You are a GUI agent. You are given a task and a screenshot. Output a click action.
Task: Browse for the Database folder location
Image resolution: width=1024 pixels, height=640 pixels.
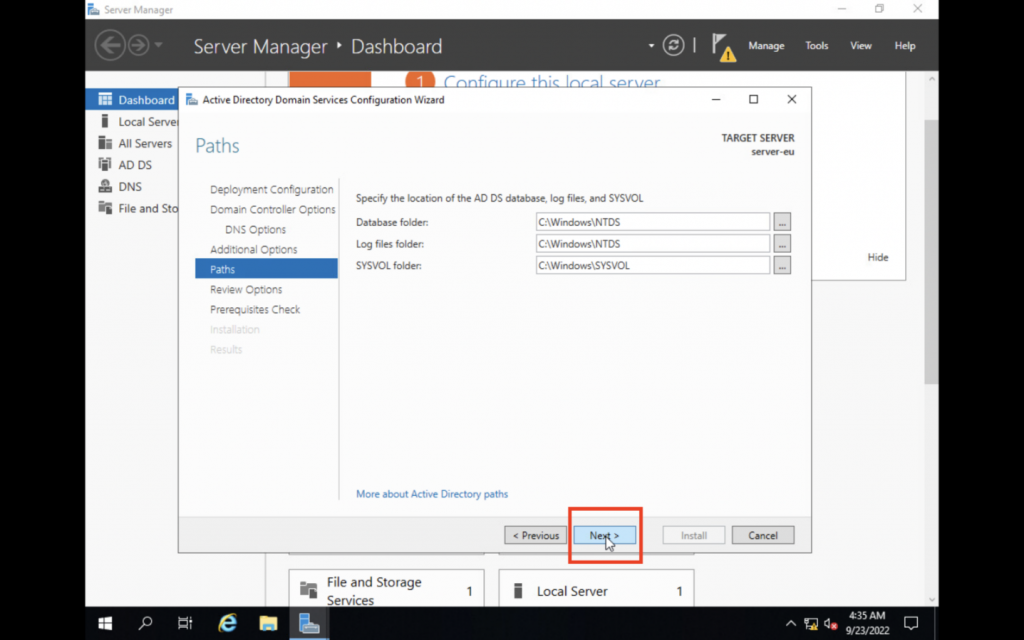click(782, 222)
